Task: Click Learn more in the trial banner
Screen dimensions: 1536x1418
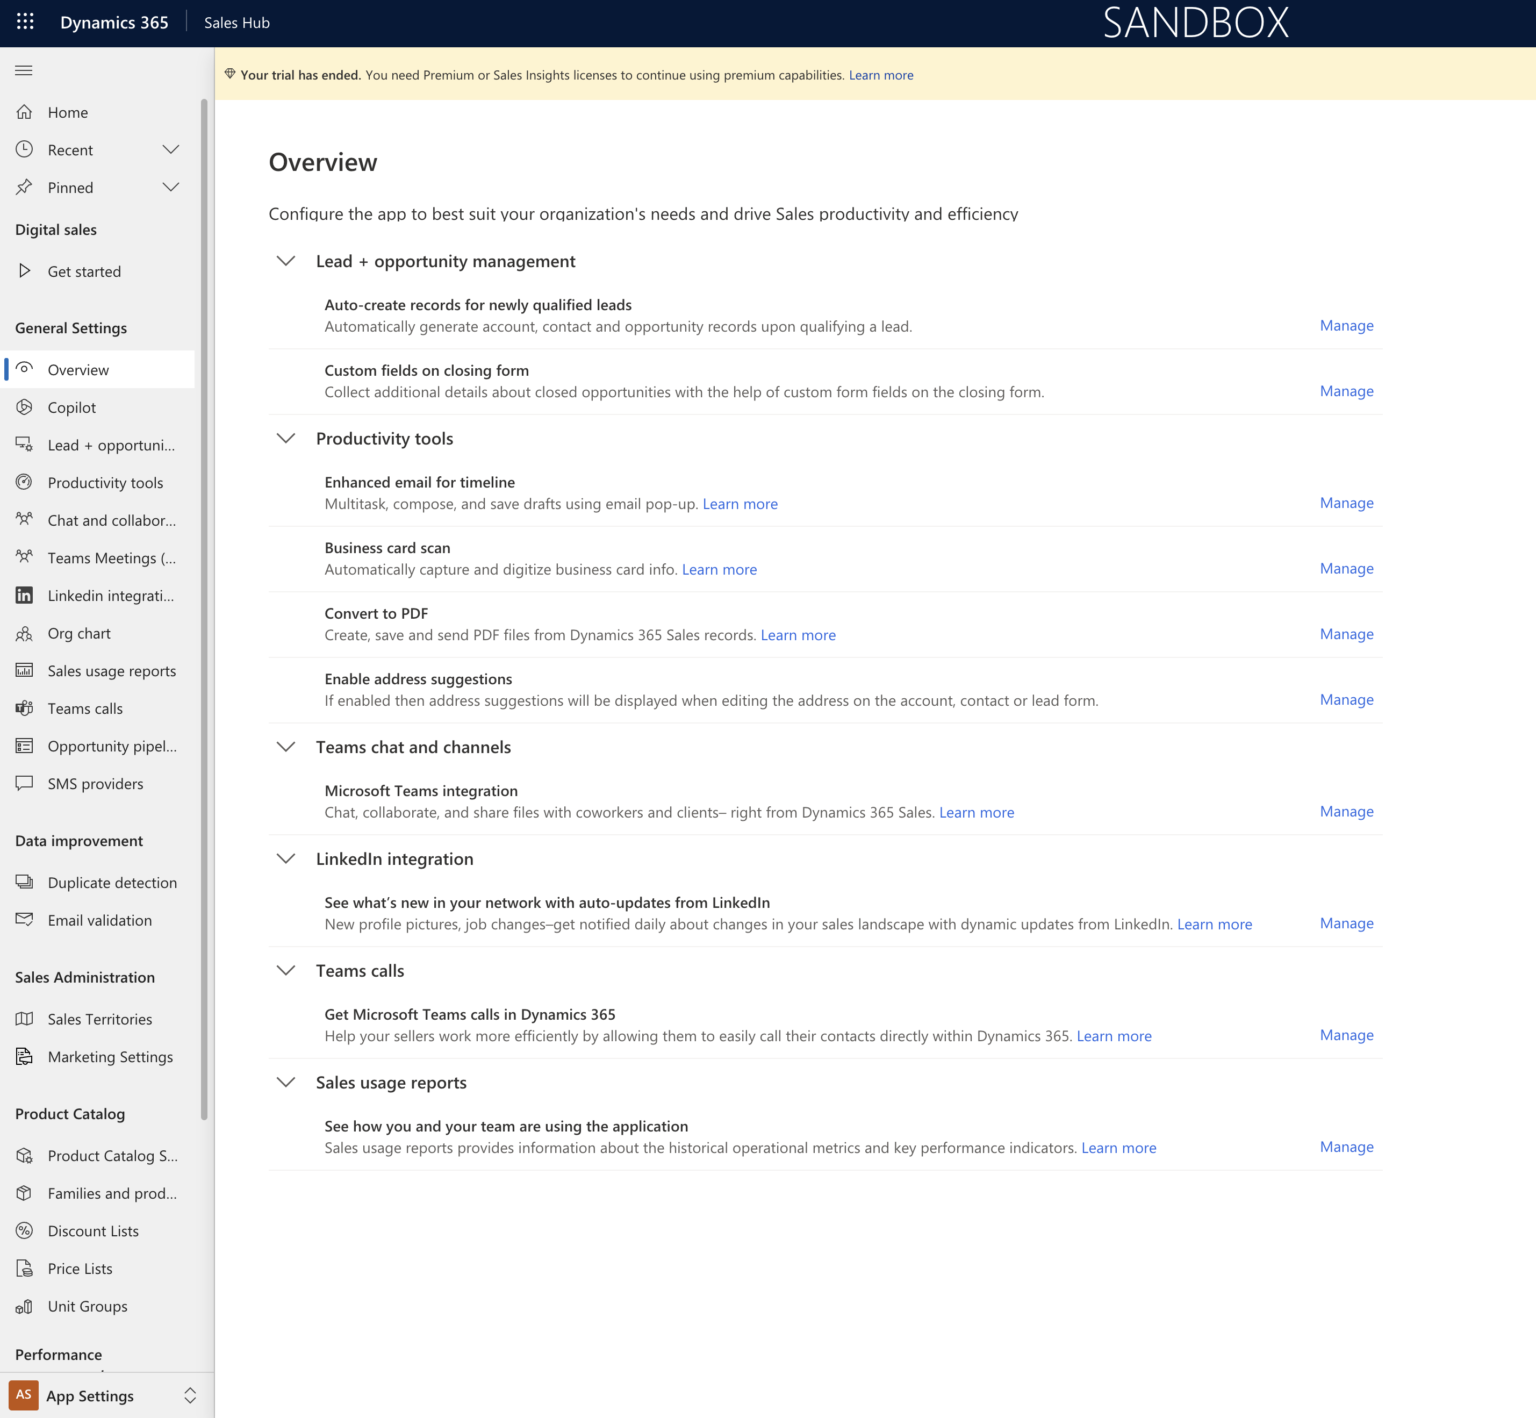Action: coord(881,75)
